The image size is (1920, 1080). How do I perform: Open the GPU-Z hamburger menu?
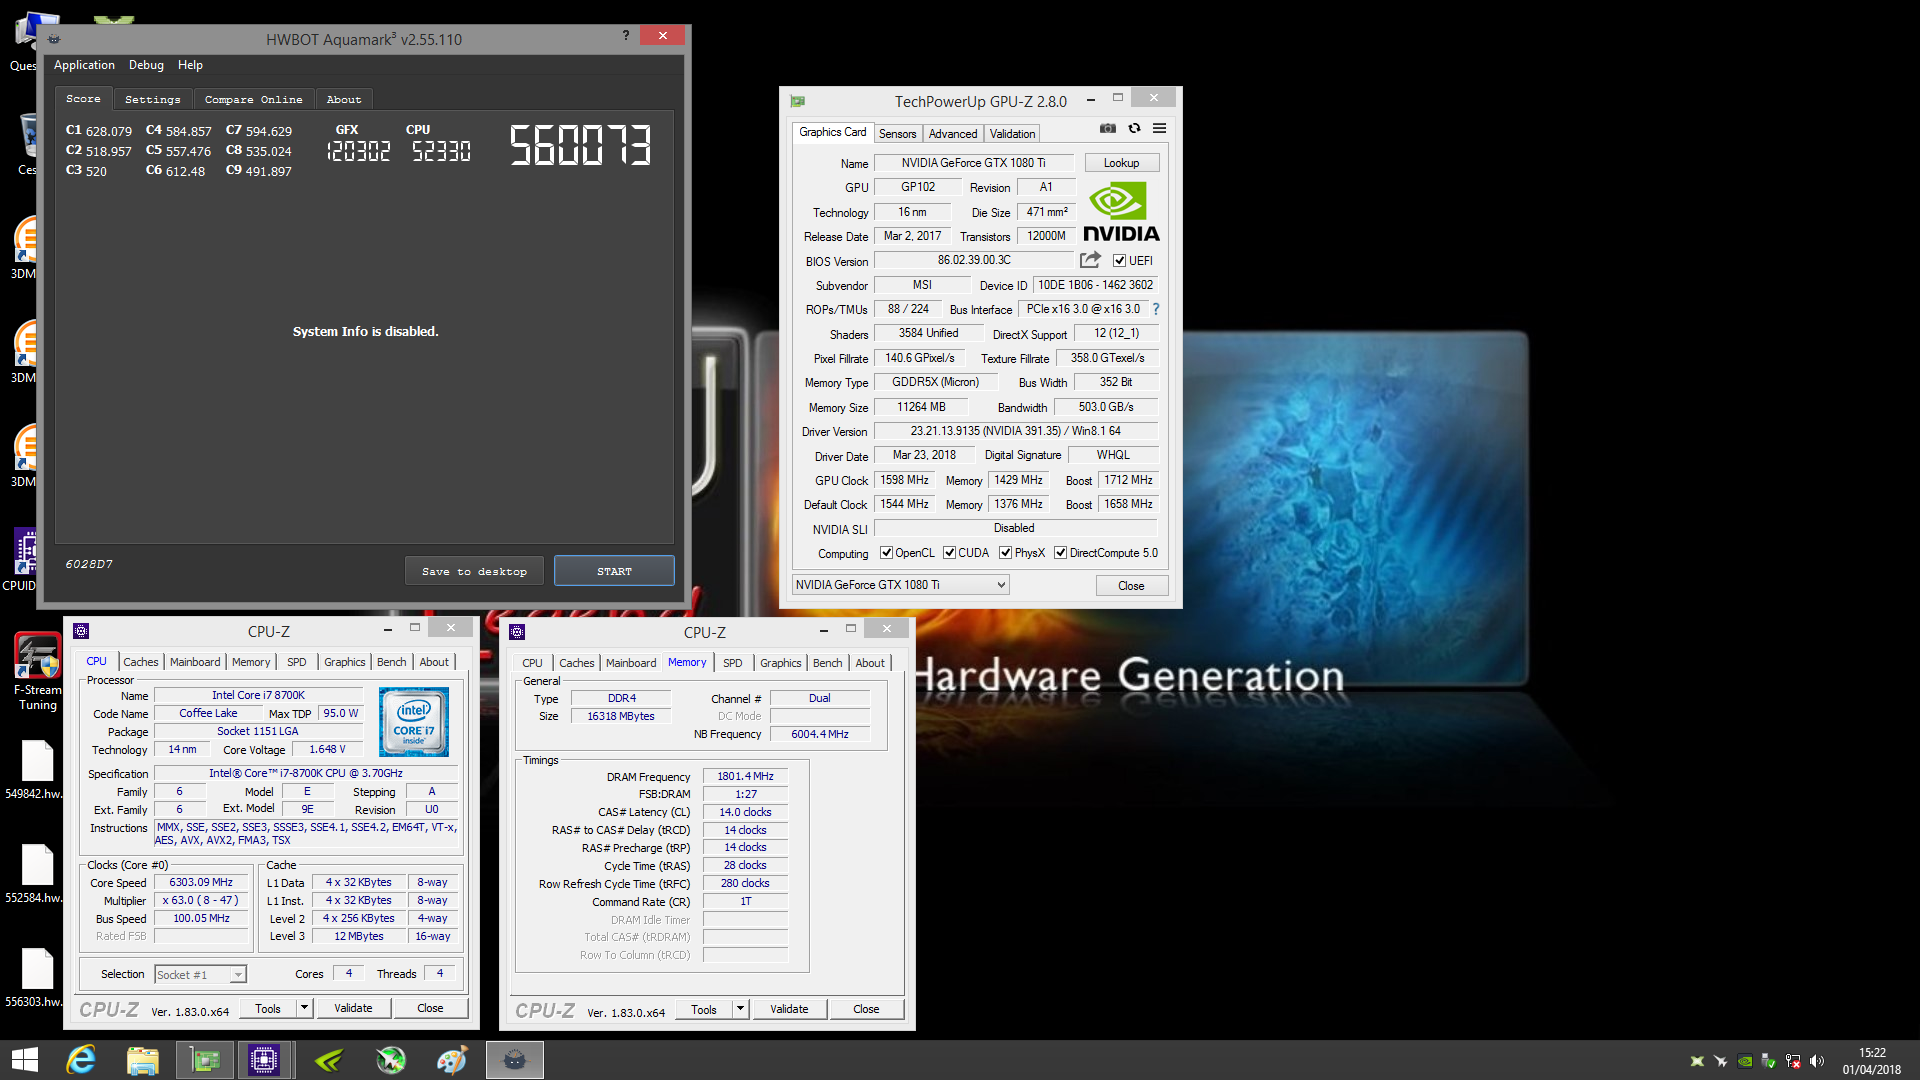point(1159,129)
